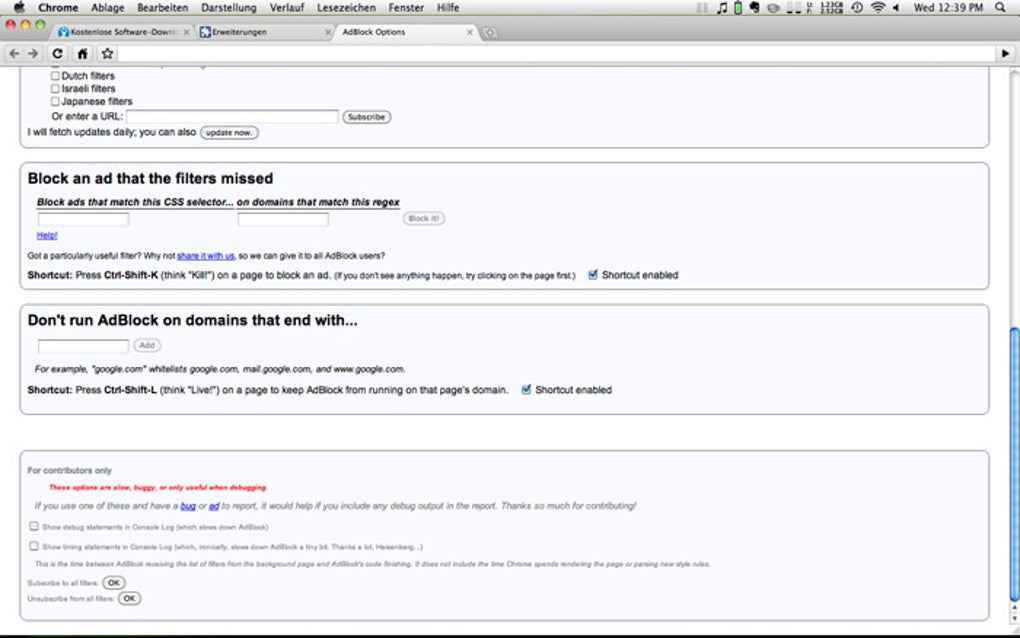Toggle Shortcut enabled for Ctrl-Shift-L
The image size is (1020, 638).
[526, 390]
